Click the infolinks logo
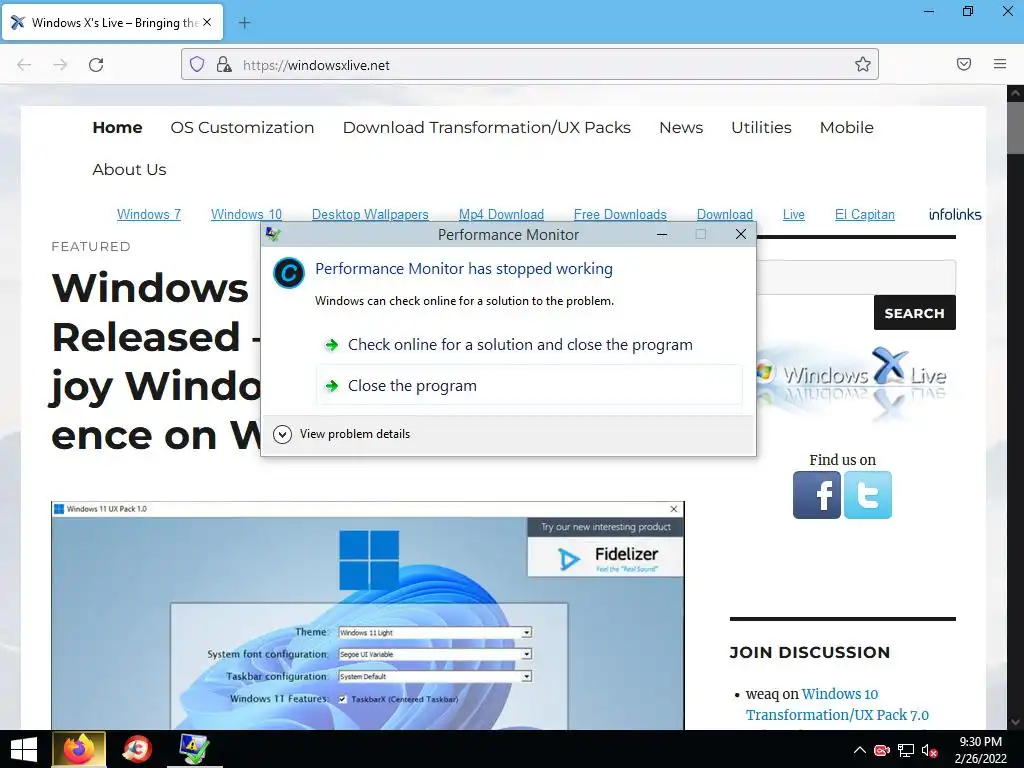1024x768 pixels. click(x=955, y=214)
